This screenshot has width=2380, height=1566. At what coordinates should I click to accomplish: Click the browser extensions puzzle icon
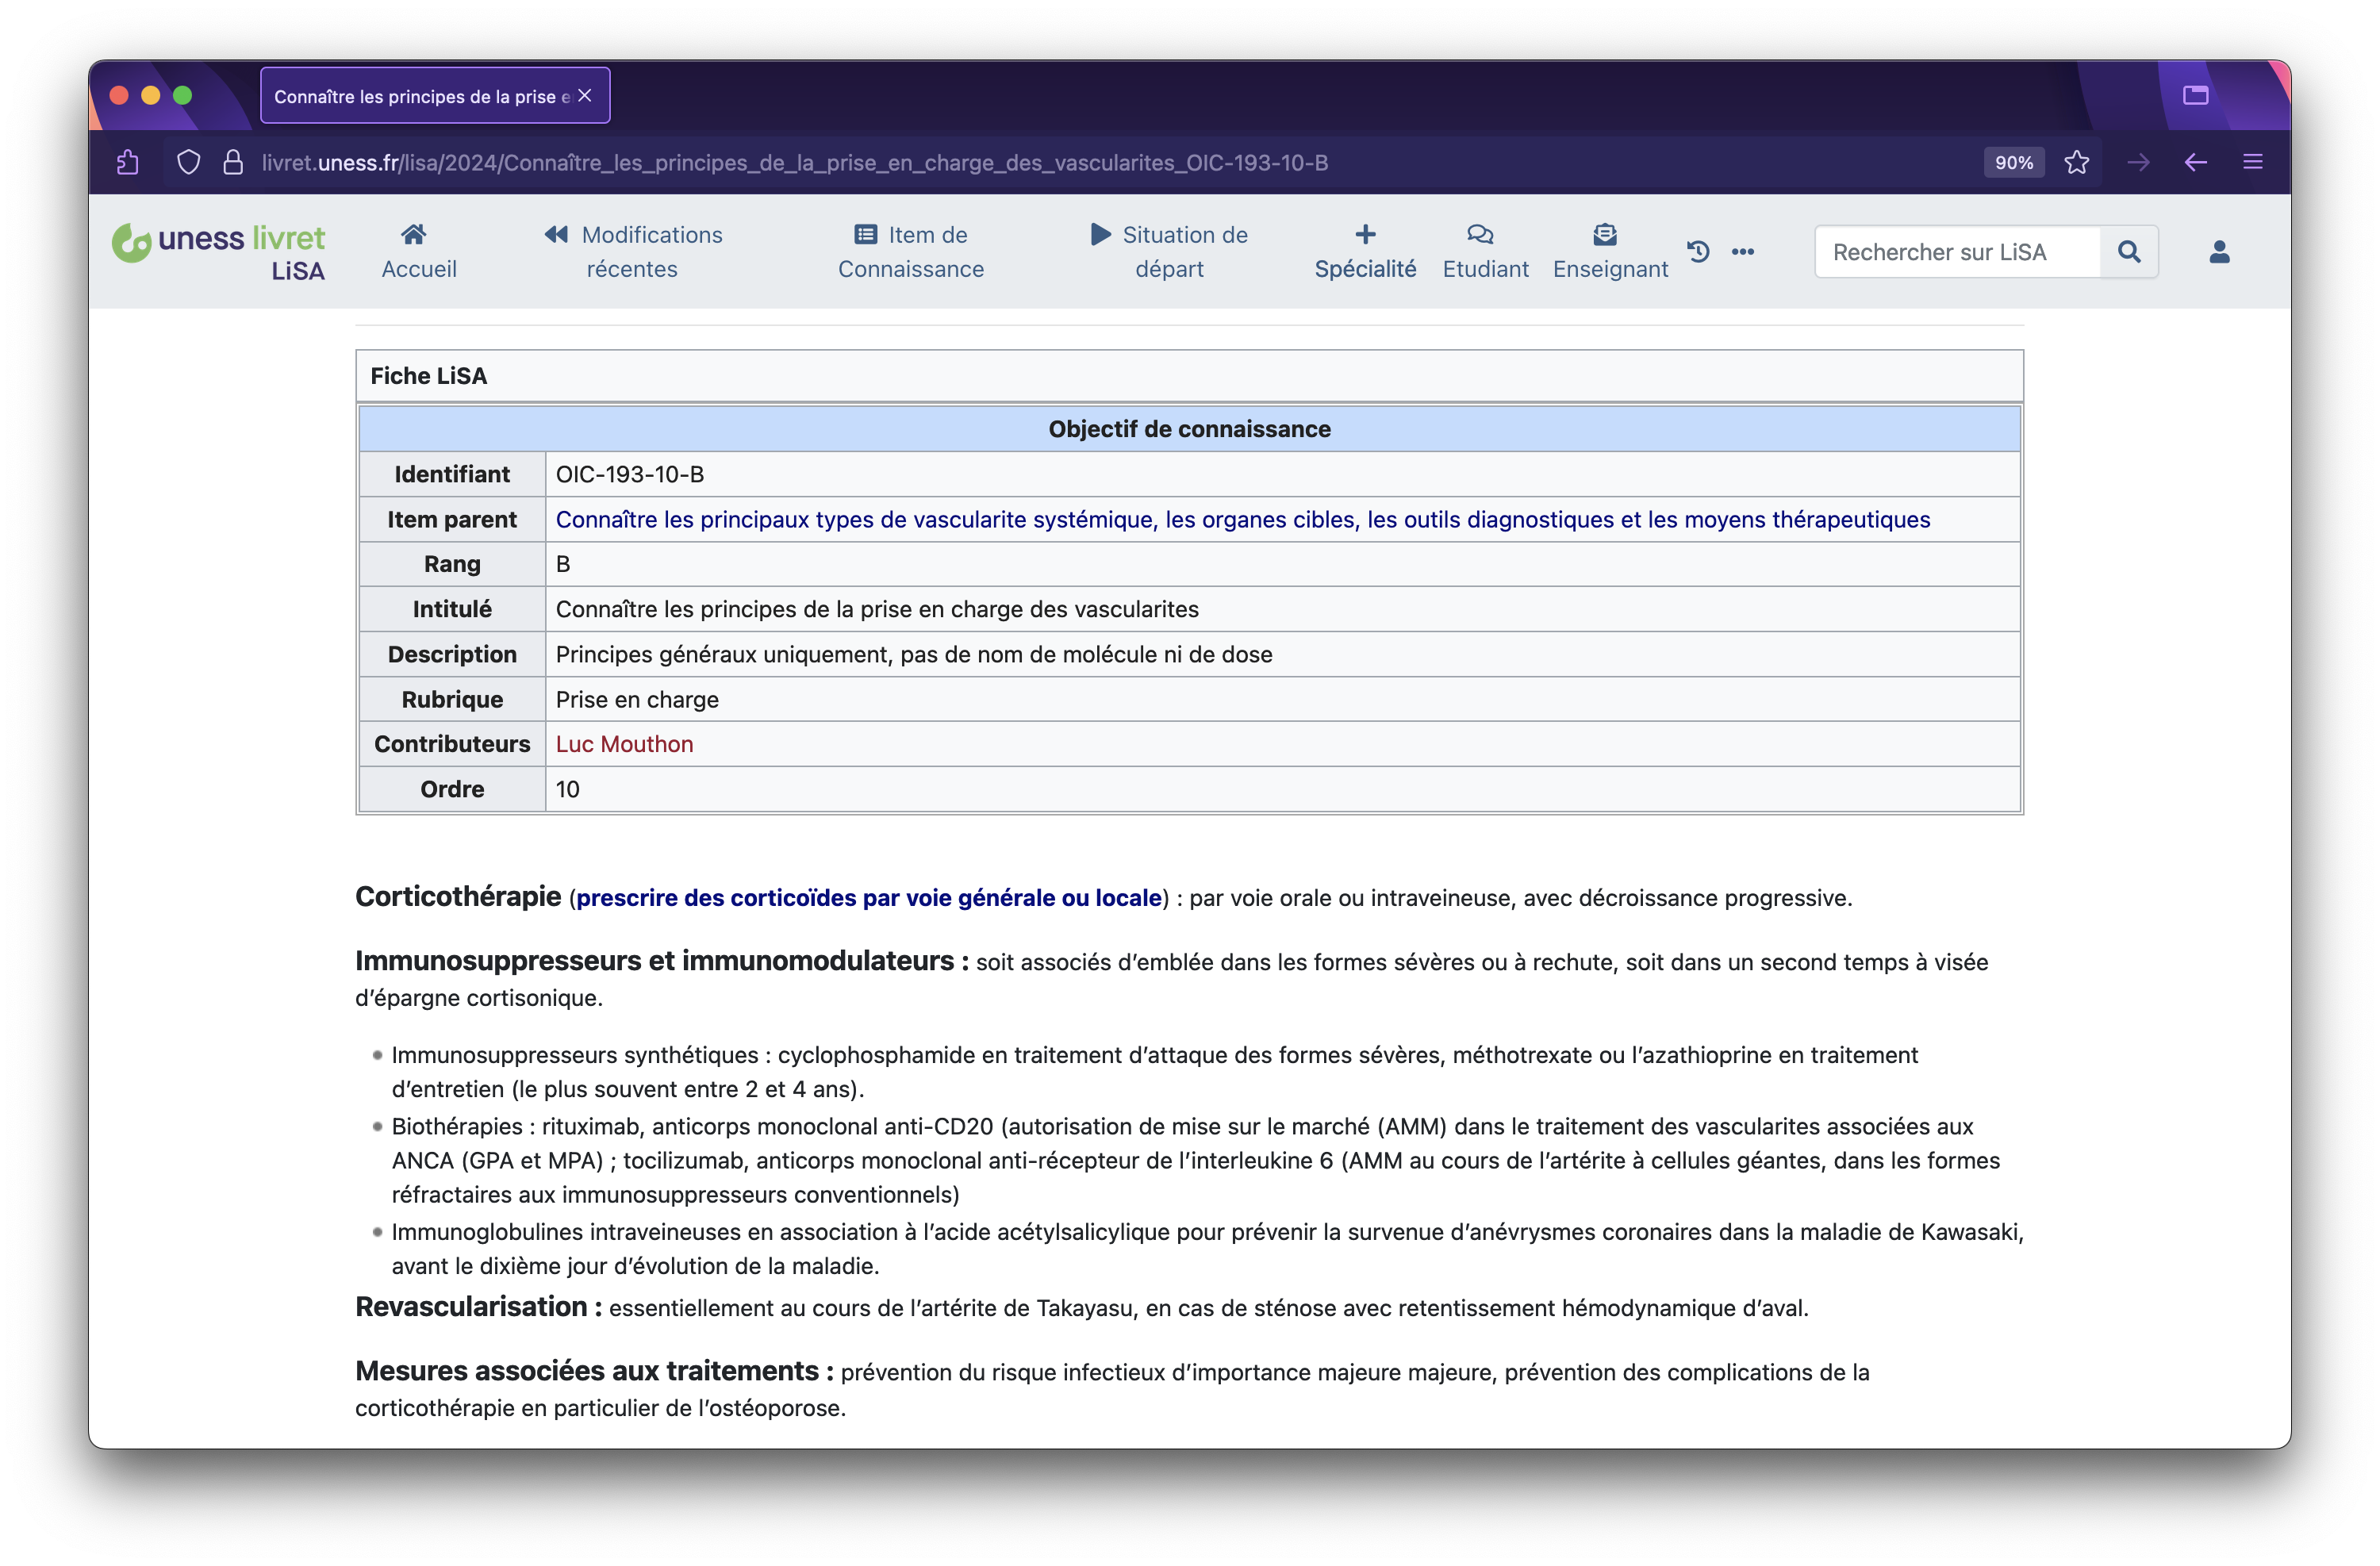(128, 162)
